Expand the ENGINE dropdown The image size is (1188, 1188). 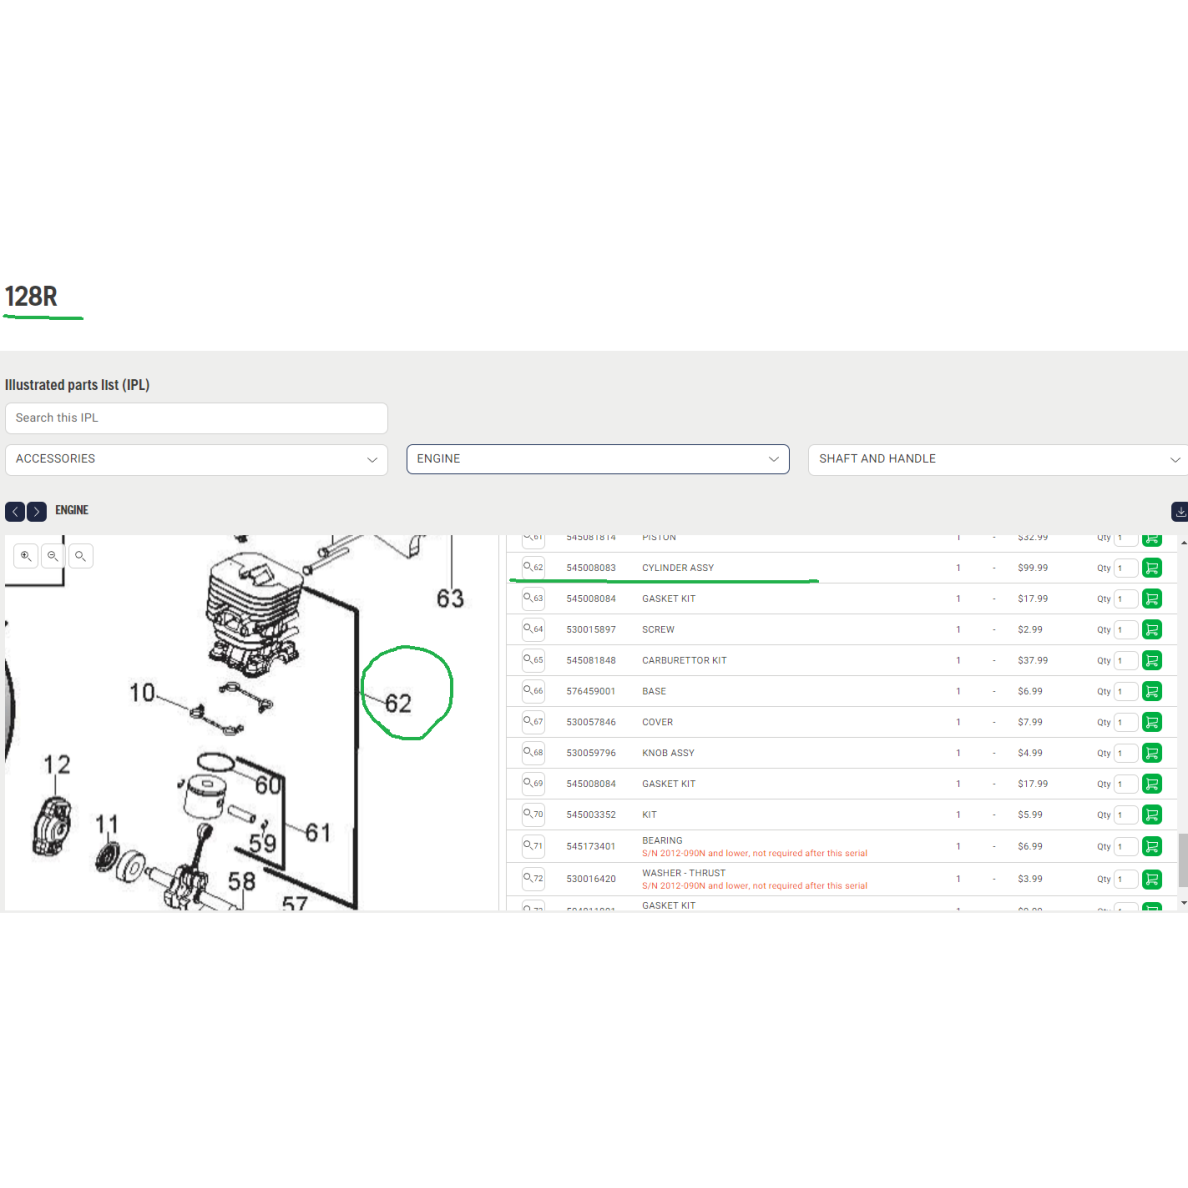tap(598, 459)
